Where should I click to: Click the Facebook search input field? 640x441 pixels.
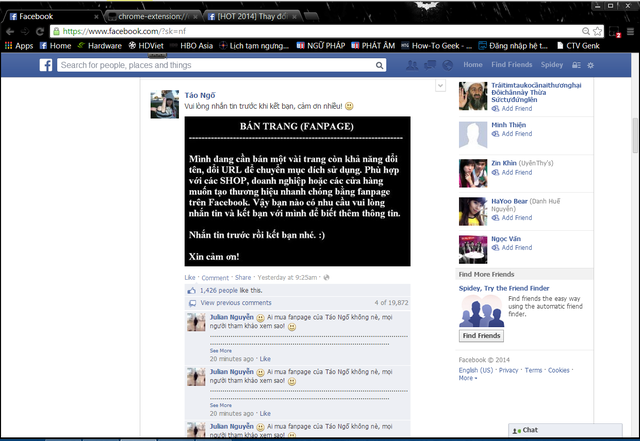216,65
